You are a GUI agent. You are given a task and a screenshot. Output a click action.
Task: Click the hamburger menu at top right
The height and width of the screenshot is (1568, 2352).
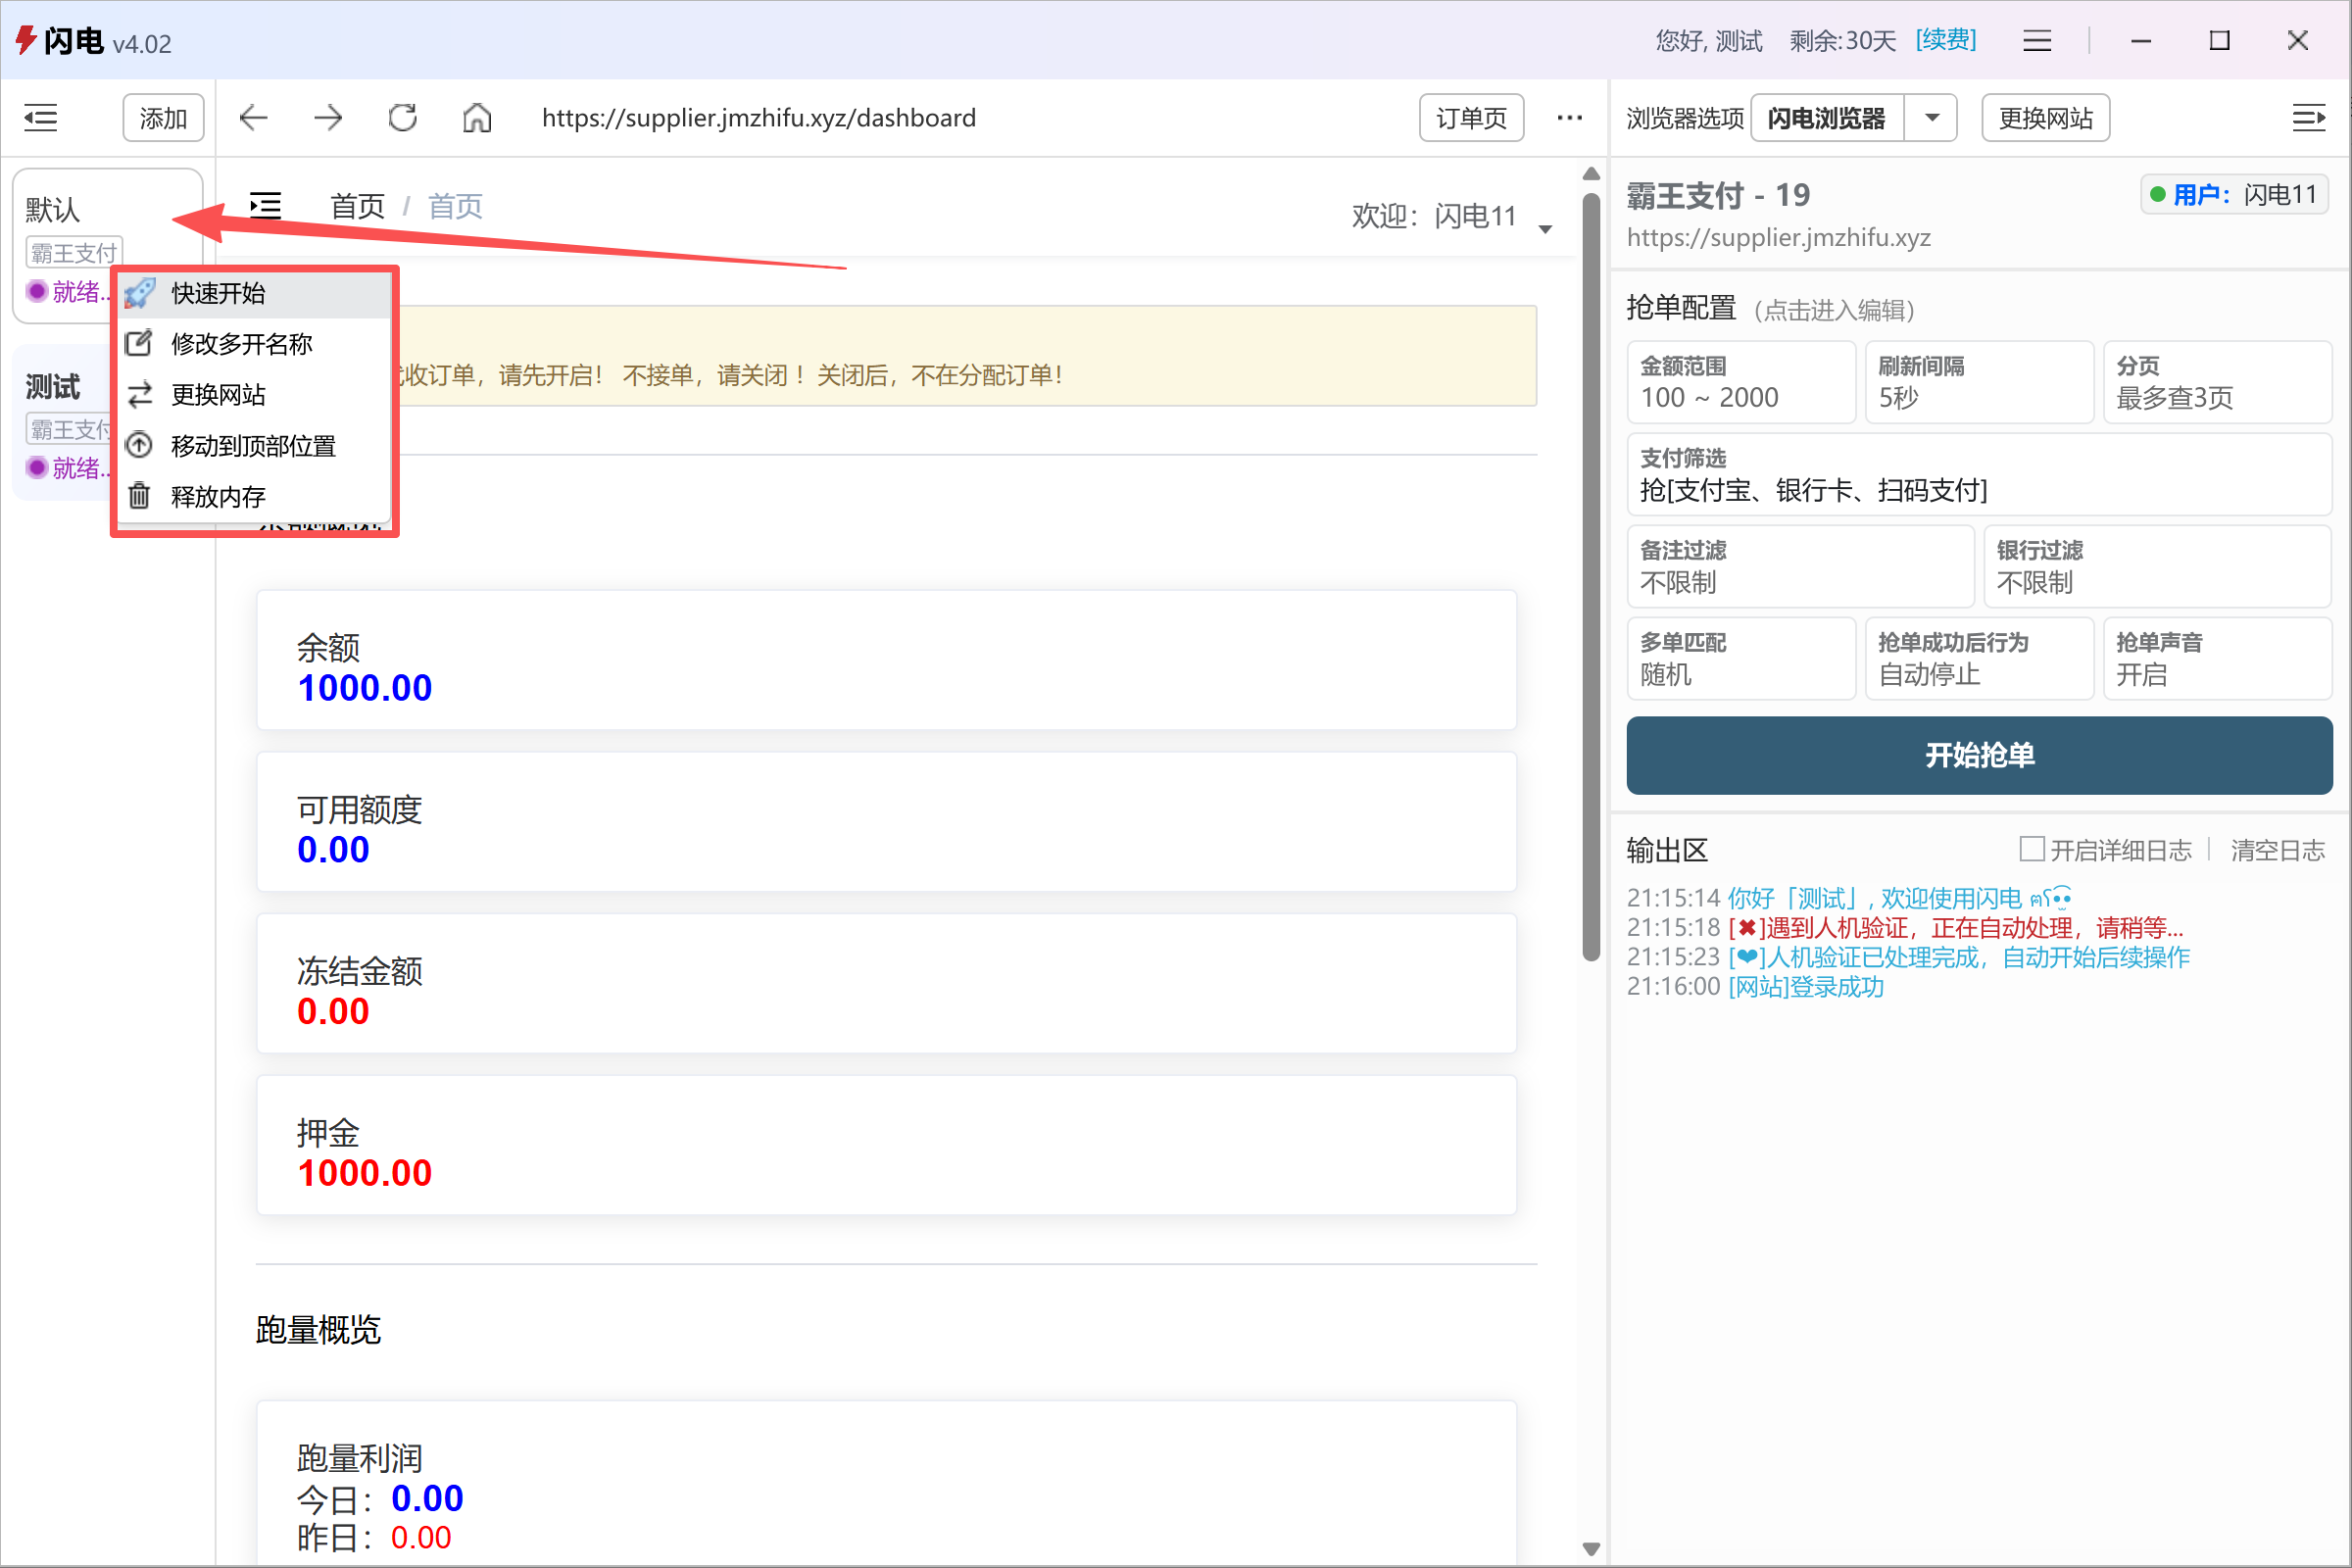[2037, 41]
